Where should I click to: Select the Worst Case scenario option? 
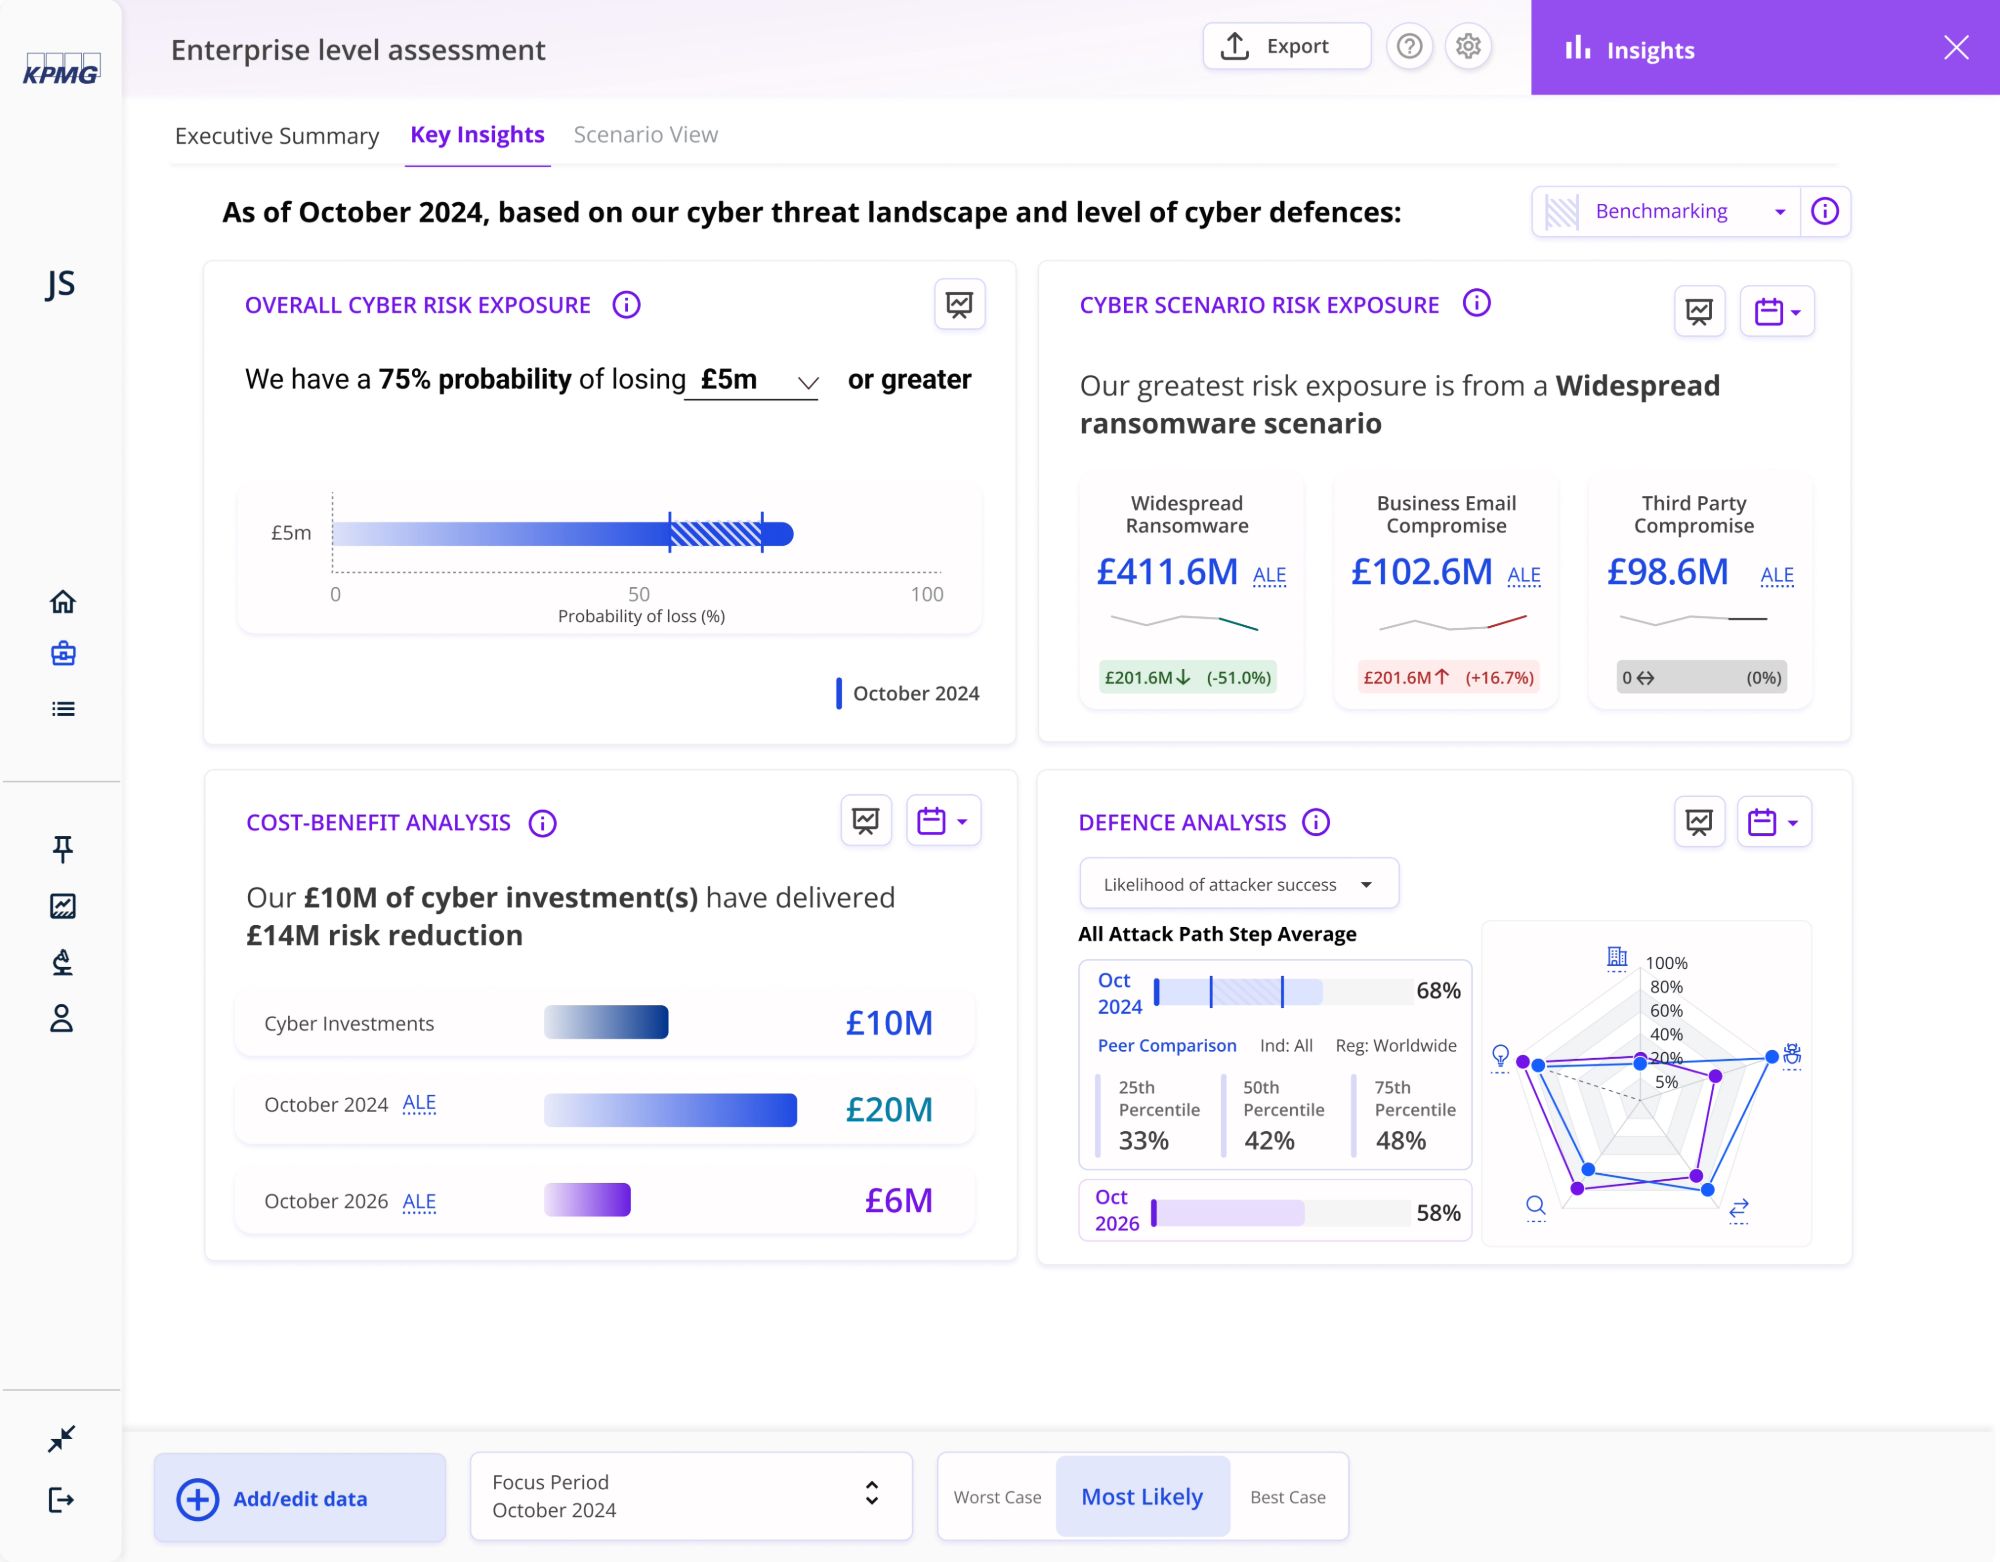[x=997, y=1497]
